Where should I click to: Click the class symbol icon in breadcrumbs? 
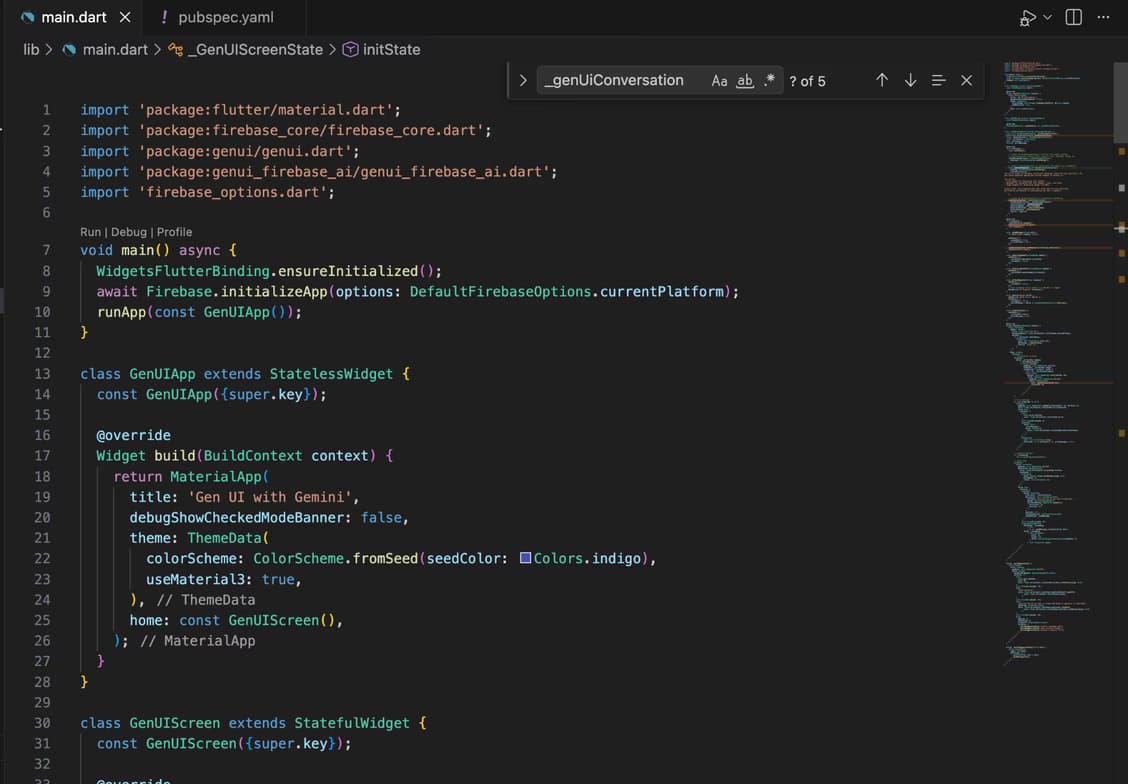coord(176,50)
